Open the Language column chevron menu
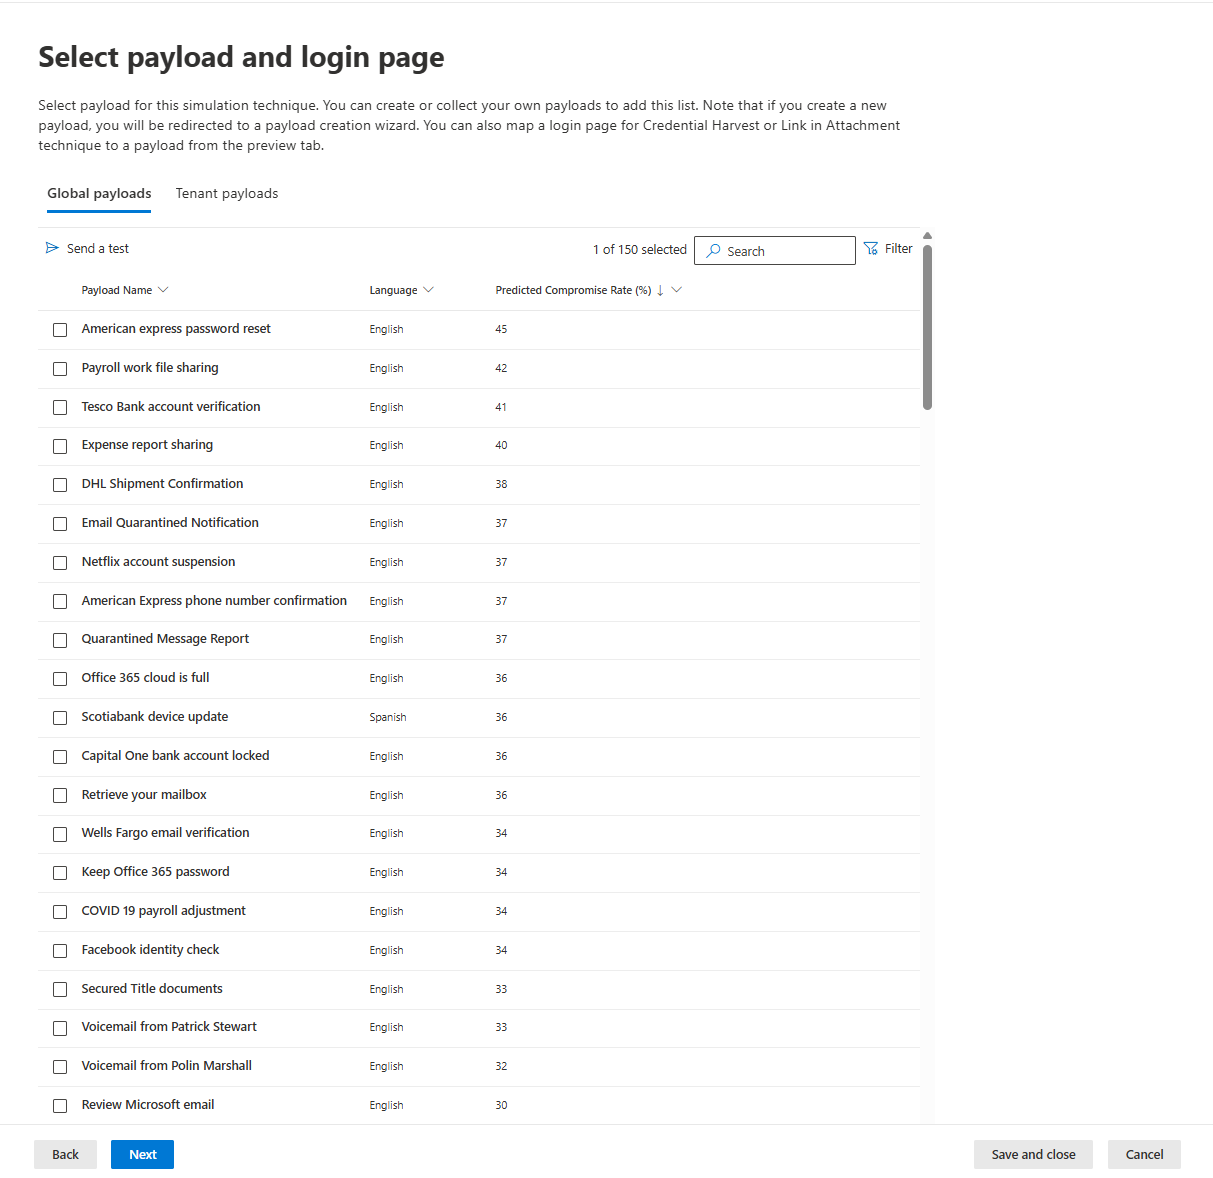1213x1178 pixels. click(x=429, y=290)
